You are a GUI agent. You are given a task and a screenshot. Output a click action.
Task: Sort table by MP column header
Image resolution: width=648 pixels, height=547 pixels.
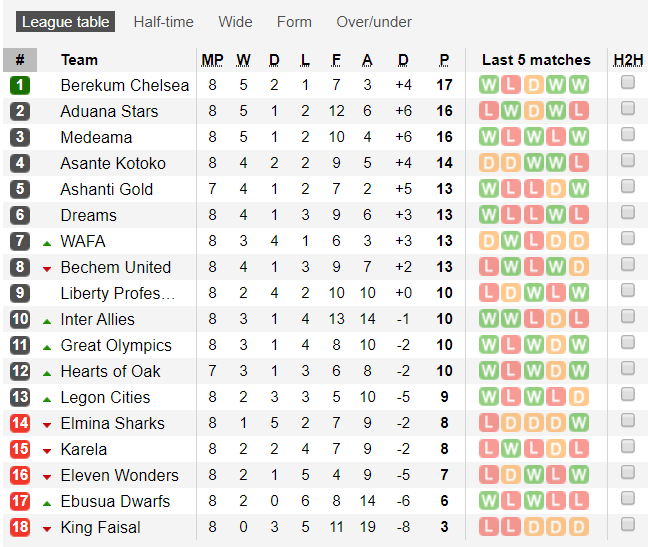[212, 60]
